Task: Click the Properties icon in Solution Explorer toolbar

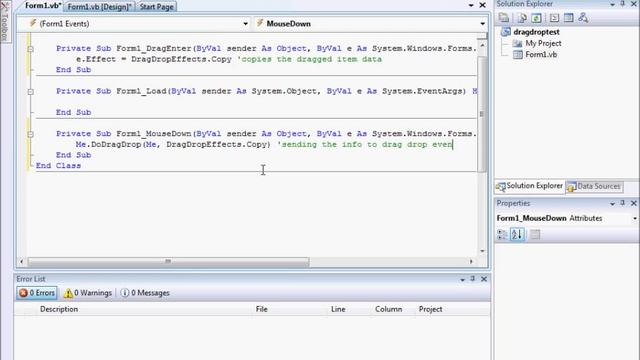Action: point(504,18)
